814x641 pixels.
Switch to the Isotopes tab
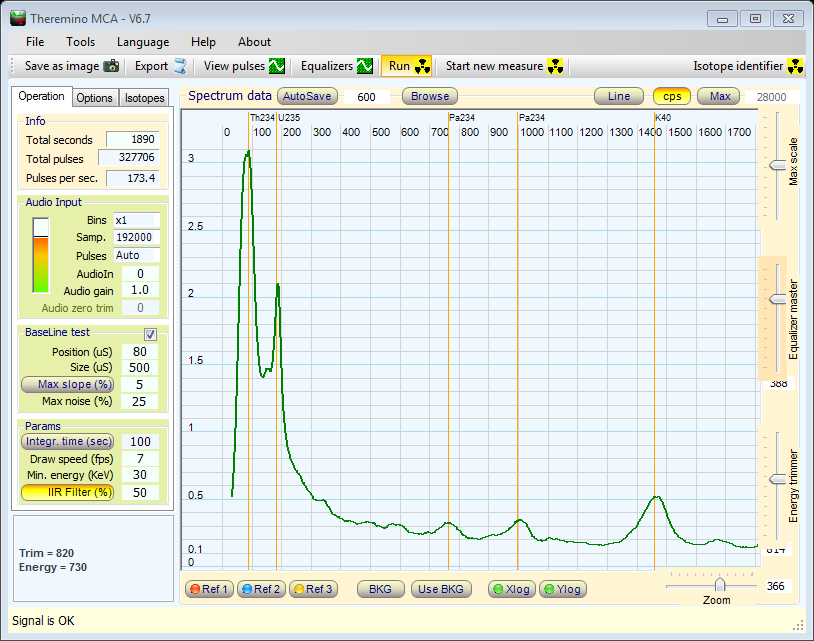(144, 98)
